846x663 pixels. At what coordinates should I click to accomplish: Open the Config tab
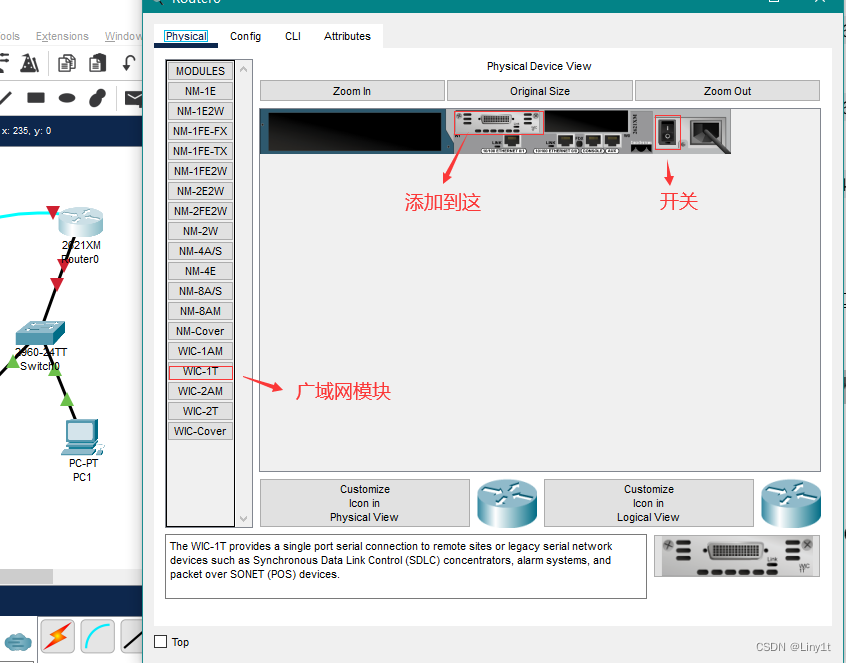[245, 36]
